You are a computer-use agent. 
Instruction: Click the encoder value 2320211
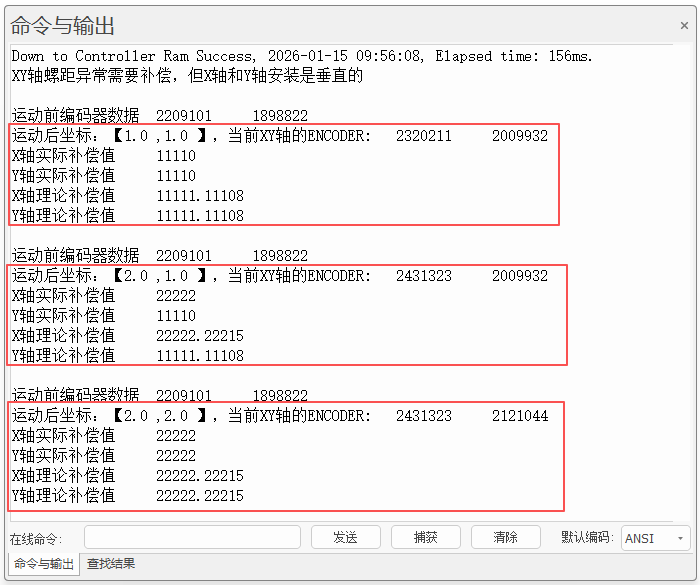coord(424,136)
